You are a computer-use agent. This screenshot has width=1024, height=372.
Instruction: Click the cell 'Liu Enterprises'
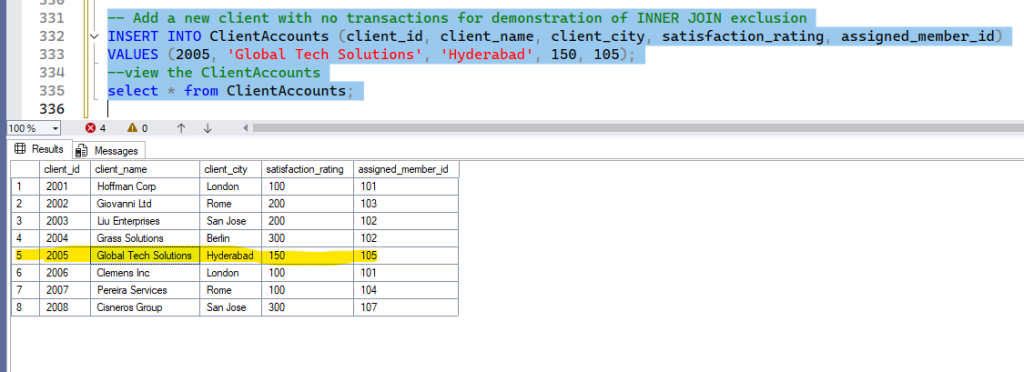tap(145, 221)
